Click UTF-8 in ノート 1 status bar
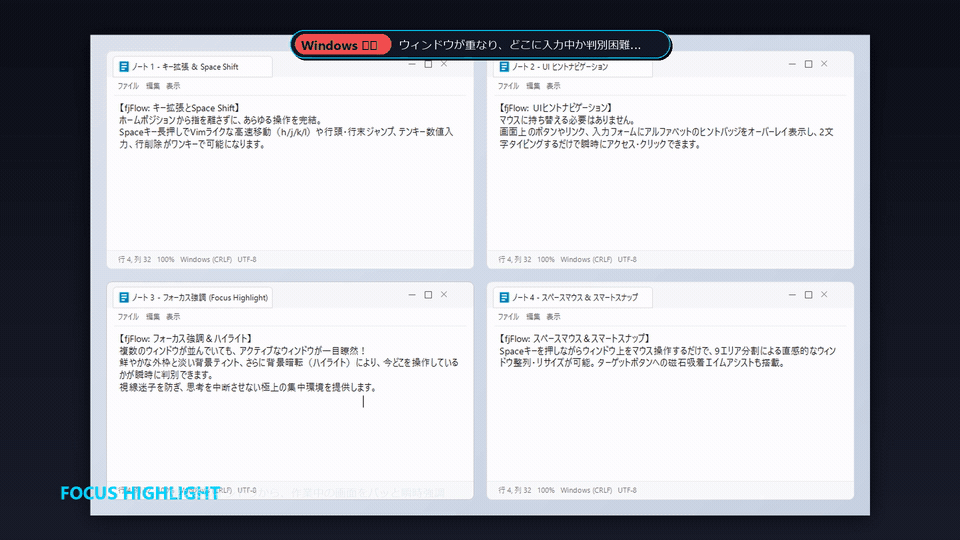Image resolution: width=960 pixels, height=540 pixels. (247, 260)
